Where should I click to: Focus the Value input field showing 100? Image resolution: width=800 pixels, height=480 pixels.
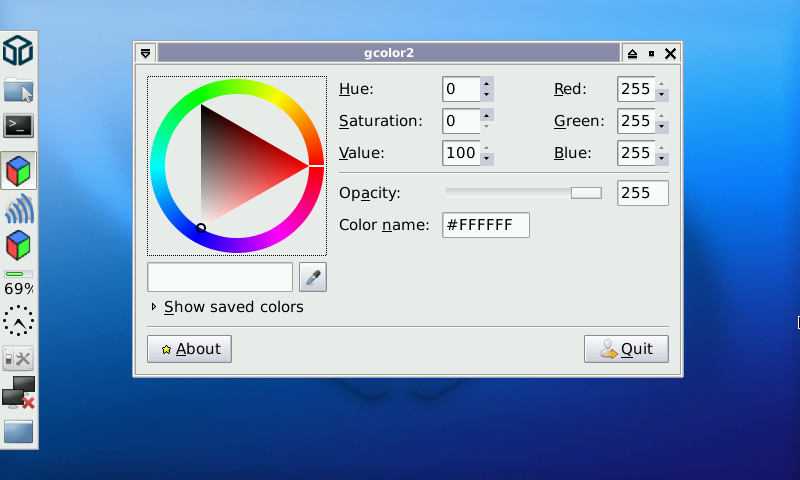461,153
